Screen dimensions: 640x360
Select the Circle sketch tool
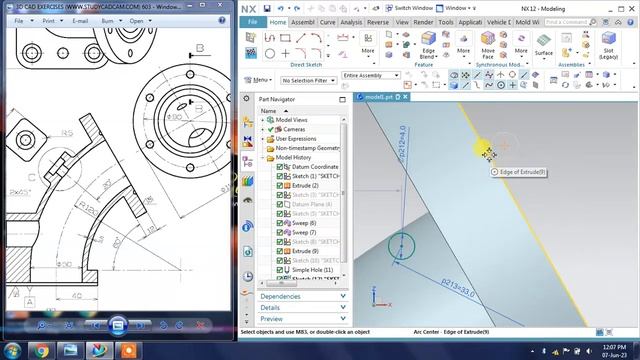click(x=269, y=53)
